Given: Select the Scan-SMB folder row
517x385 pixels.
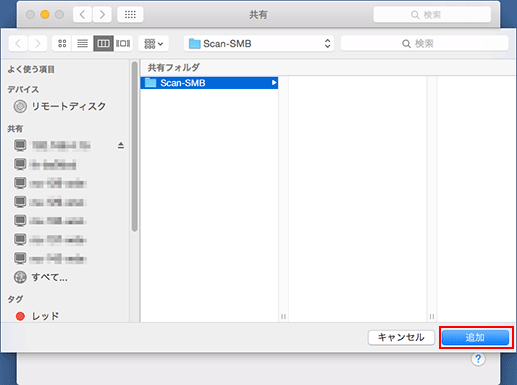Looking at the screenshot, I should (209, 83).
